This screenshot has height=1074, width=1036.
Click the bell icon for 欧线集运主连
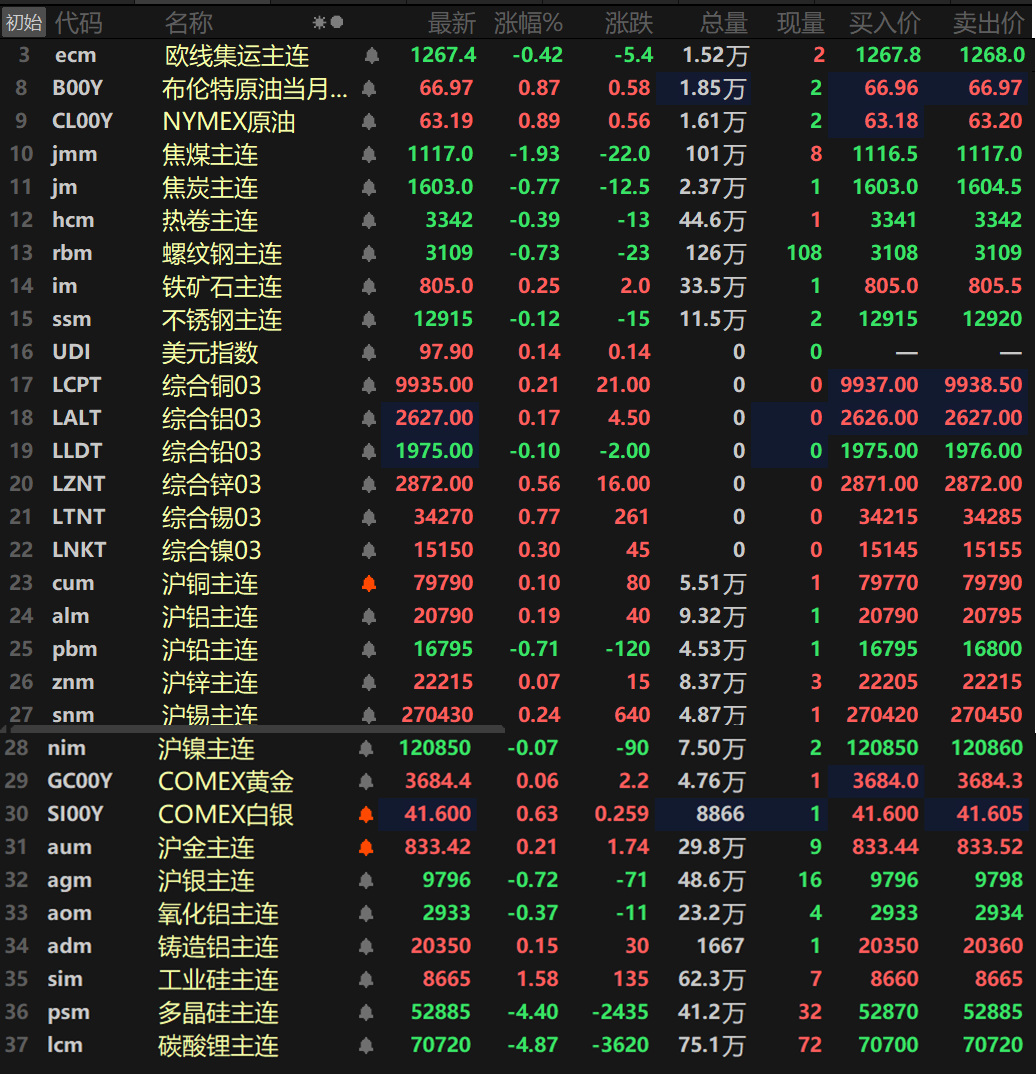pos(369,56)
